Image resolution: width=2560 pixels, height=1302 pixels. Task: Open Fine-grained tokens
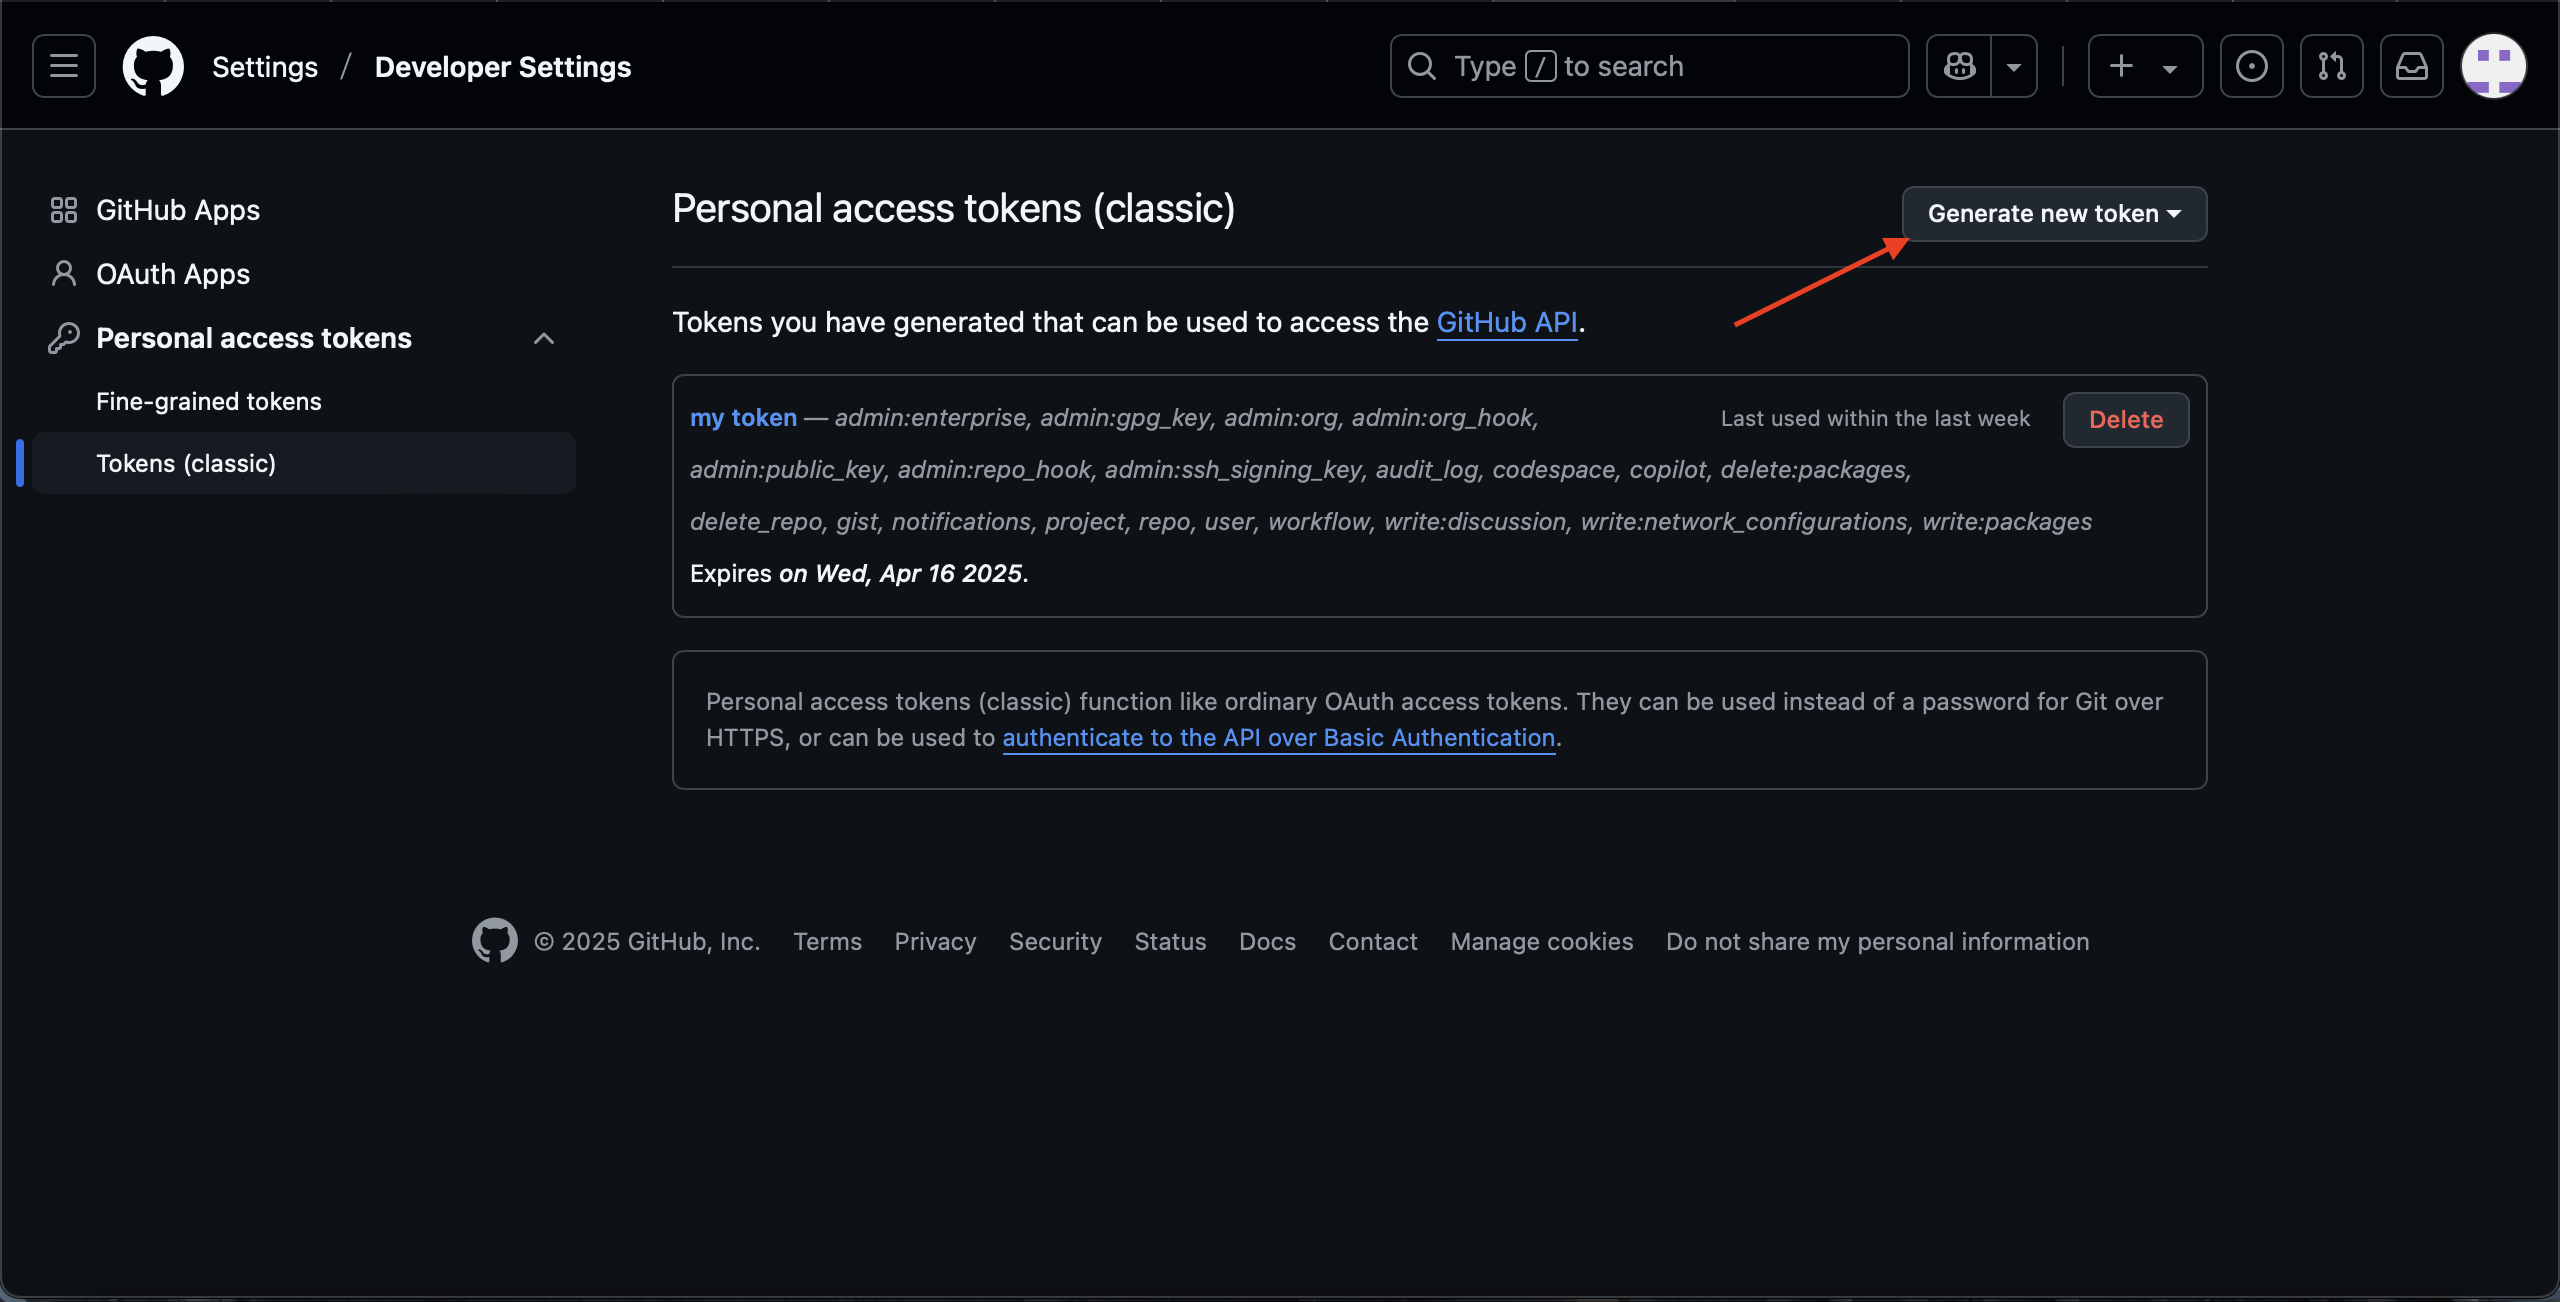click(209, 401)
